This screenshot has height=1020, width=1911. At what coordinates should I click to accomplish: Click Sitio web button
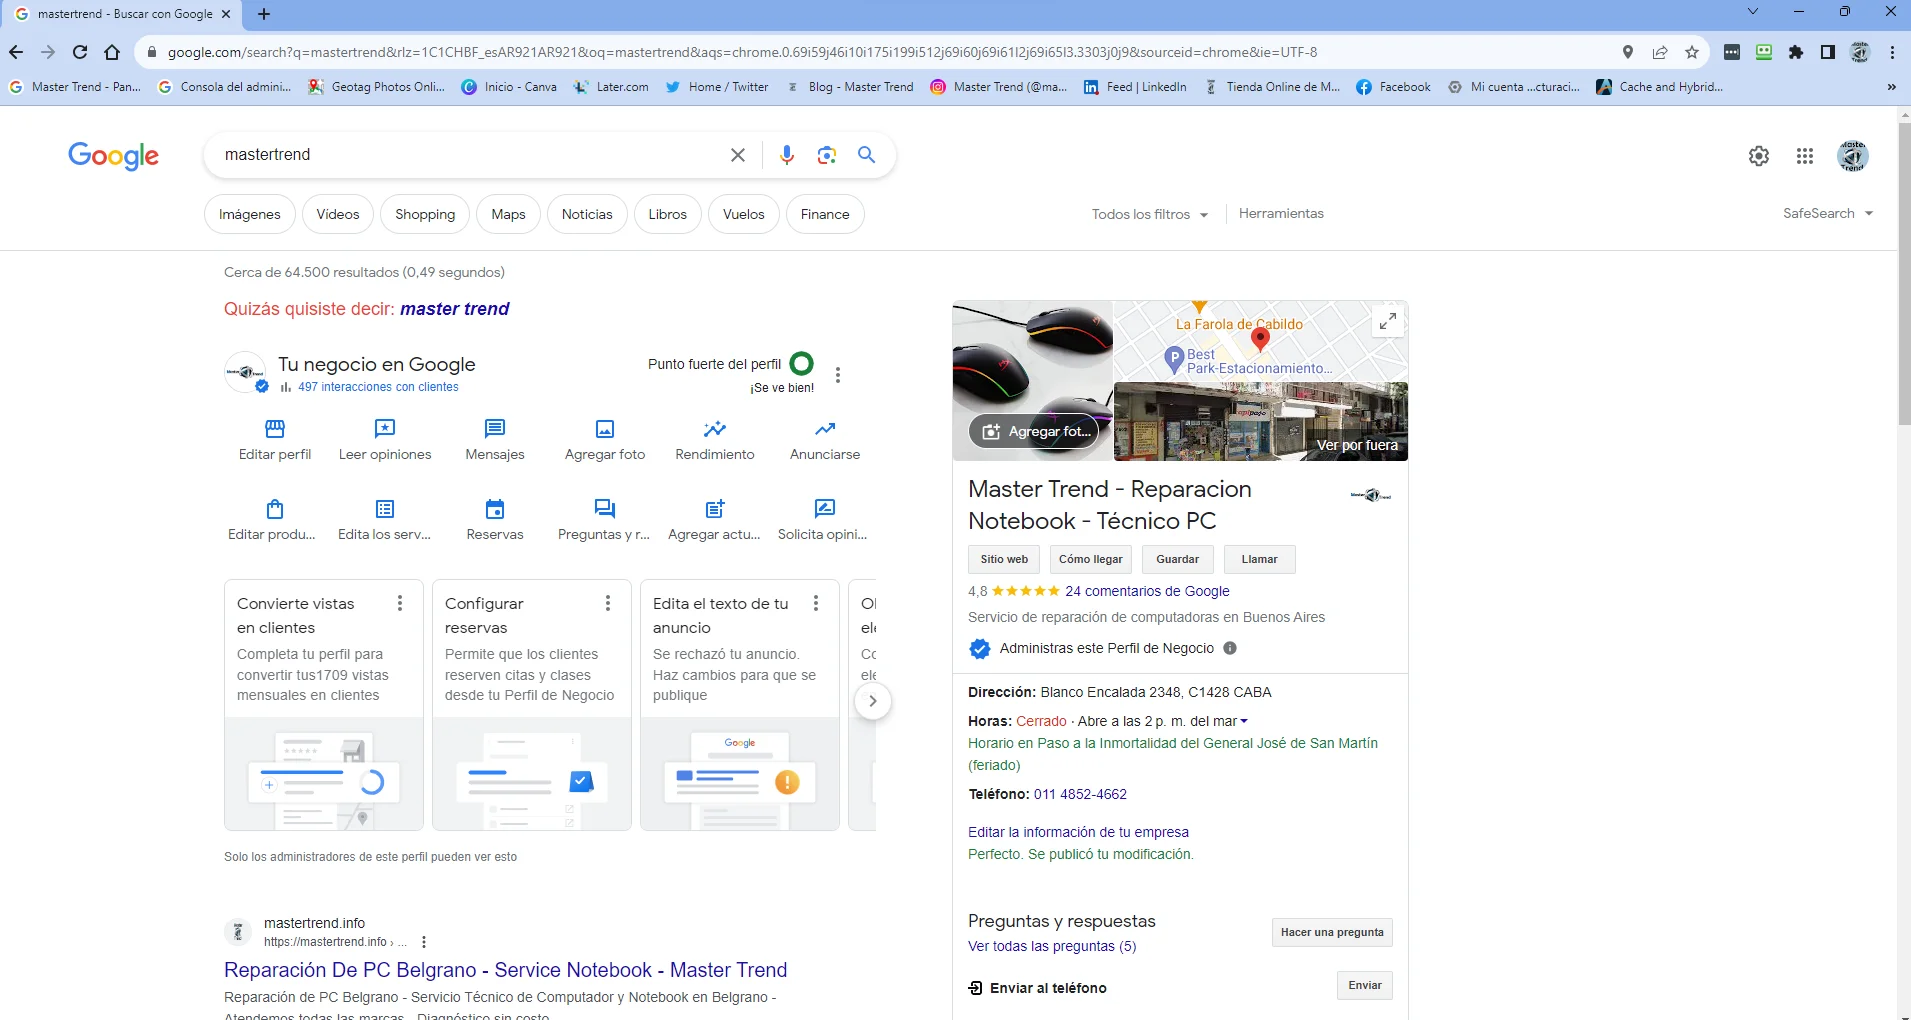click(1004, 559)
